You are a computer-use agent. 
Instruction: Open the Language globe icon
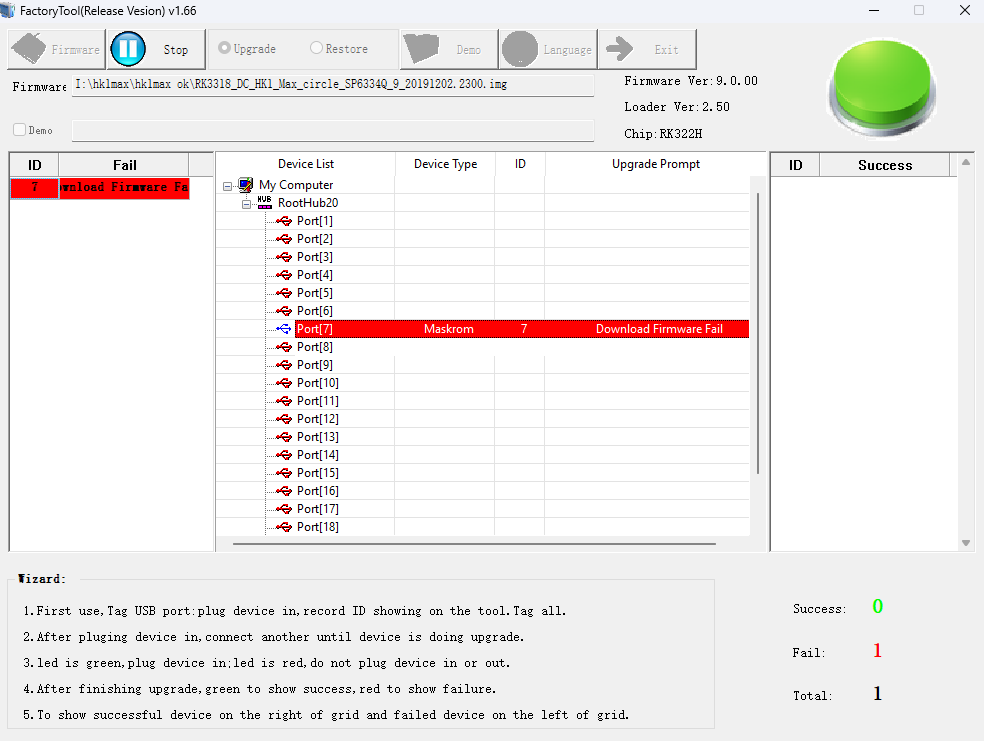point(520,49)
